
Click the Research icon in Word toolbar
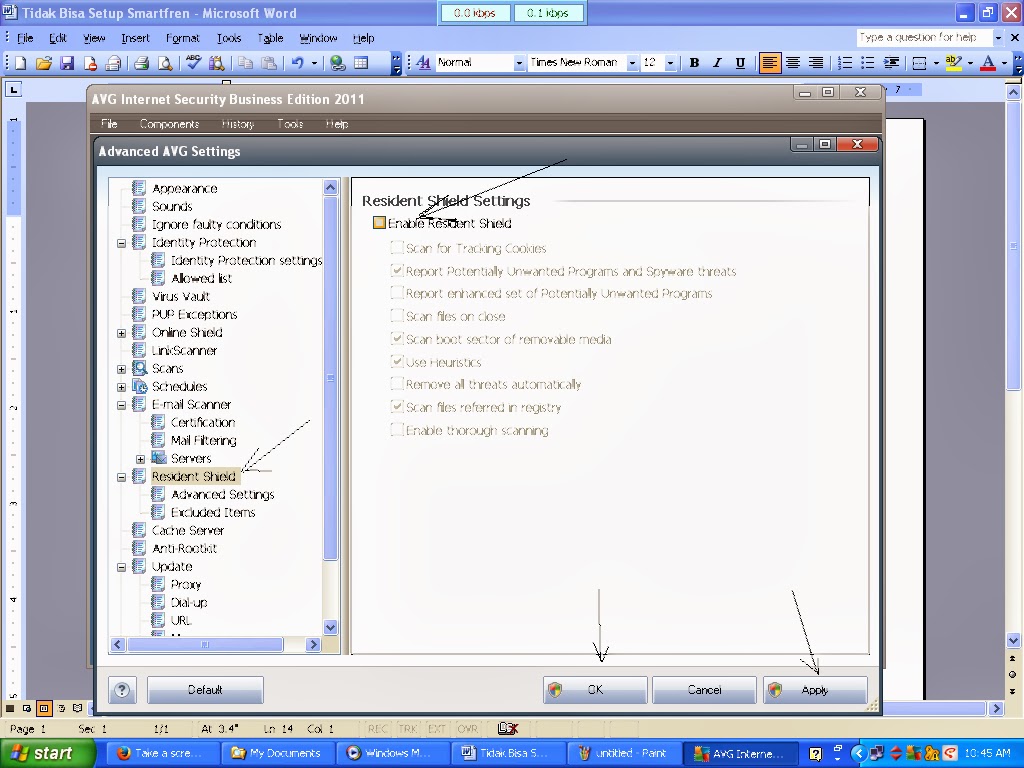(216, 63)
